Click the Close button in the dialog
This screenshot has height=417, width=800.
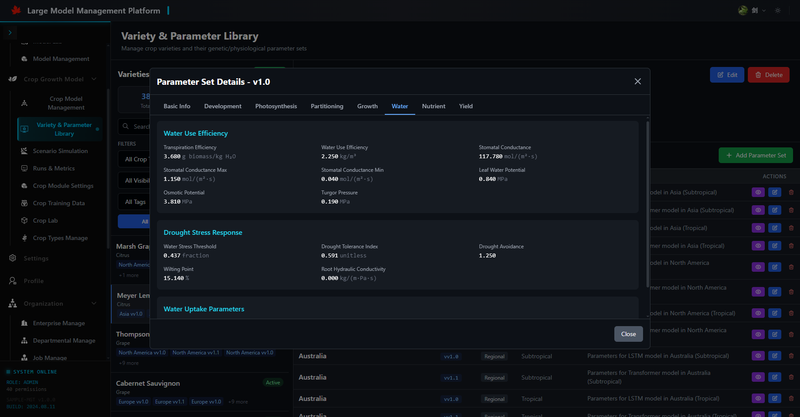(628, 334)
